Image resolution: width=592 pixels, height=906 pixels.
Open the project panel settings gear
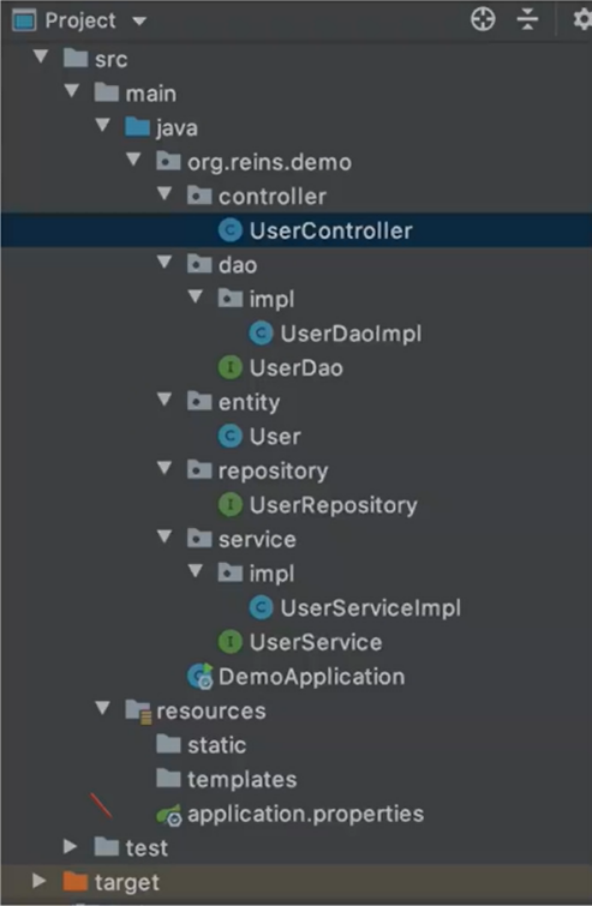582,20
